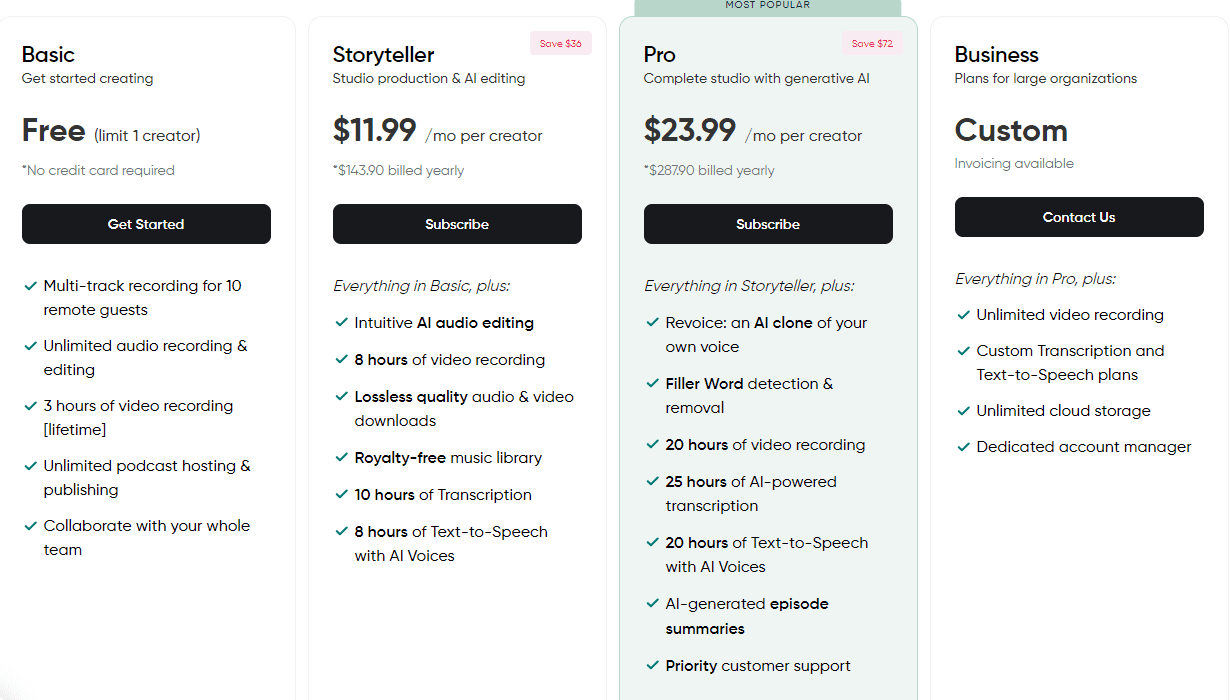
Task: Click the Save $72 badge on Pro
Action: [872, 44]
